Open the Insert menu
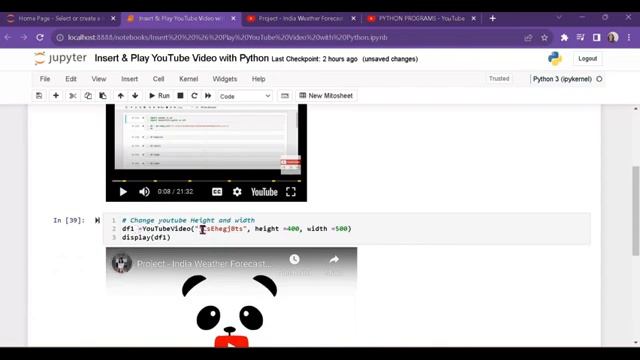This screenshot has height=360, width=640. coord(129,79)
